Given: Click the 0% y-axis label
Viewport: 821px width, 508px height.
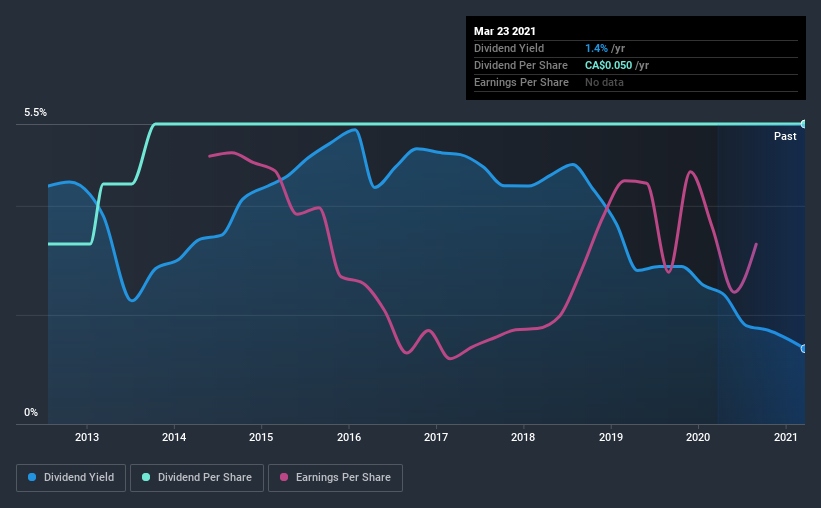Looking at the screenshot, I should [x=31, y=412].
